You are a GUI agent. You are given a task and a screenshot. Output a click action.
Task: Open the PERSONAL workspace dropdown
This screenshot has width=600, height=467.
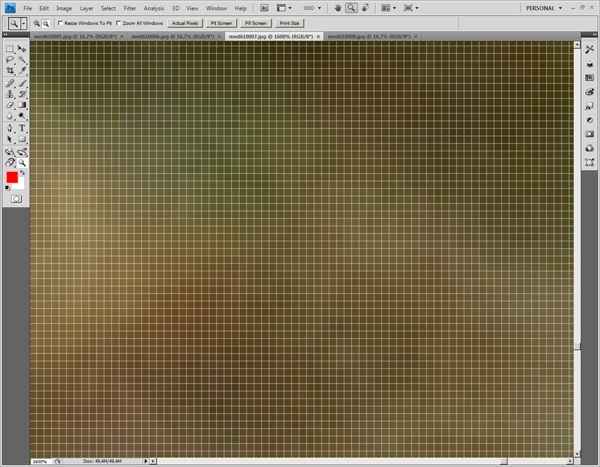click(543, 8)
